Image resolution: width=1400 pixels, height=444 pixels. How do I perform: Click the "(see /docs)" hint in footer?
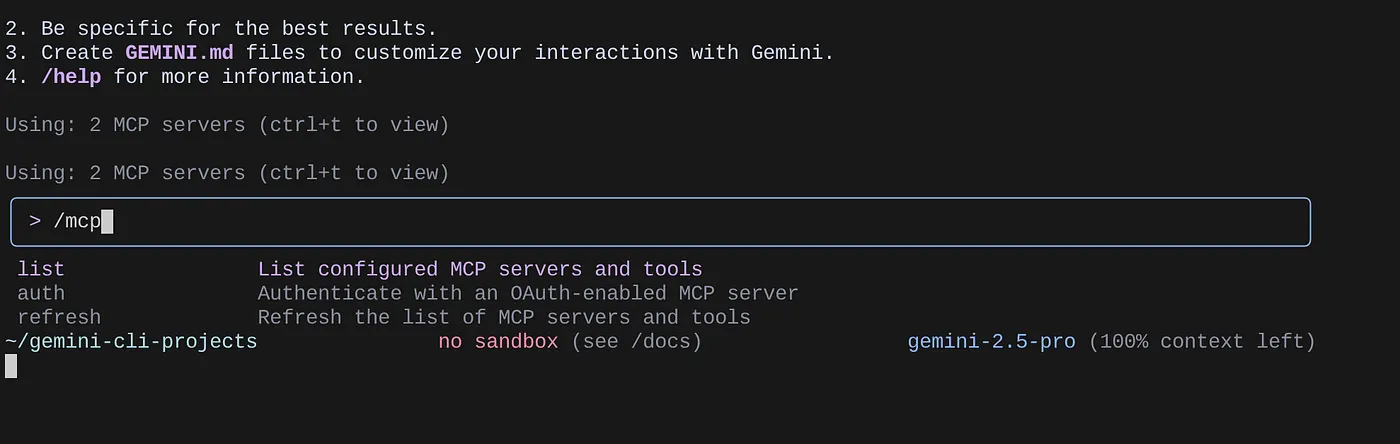coord(637,342)
